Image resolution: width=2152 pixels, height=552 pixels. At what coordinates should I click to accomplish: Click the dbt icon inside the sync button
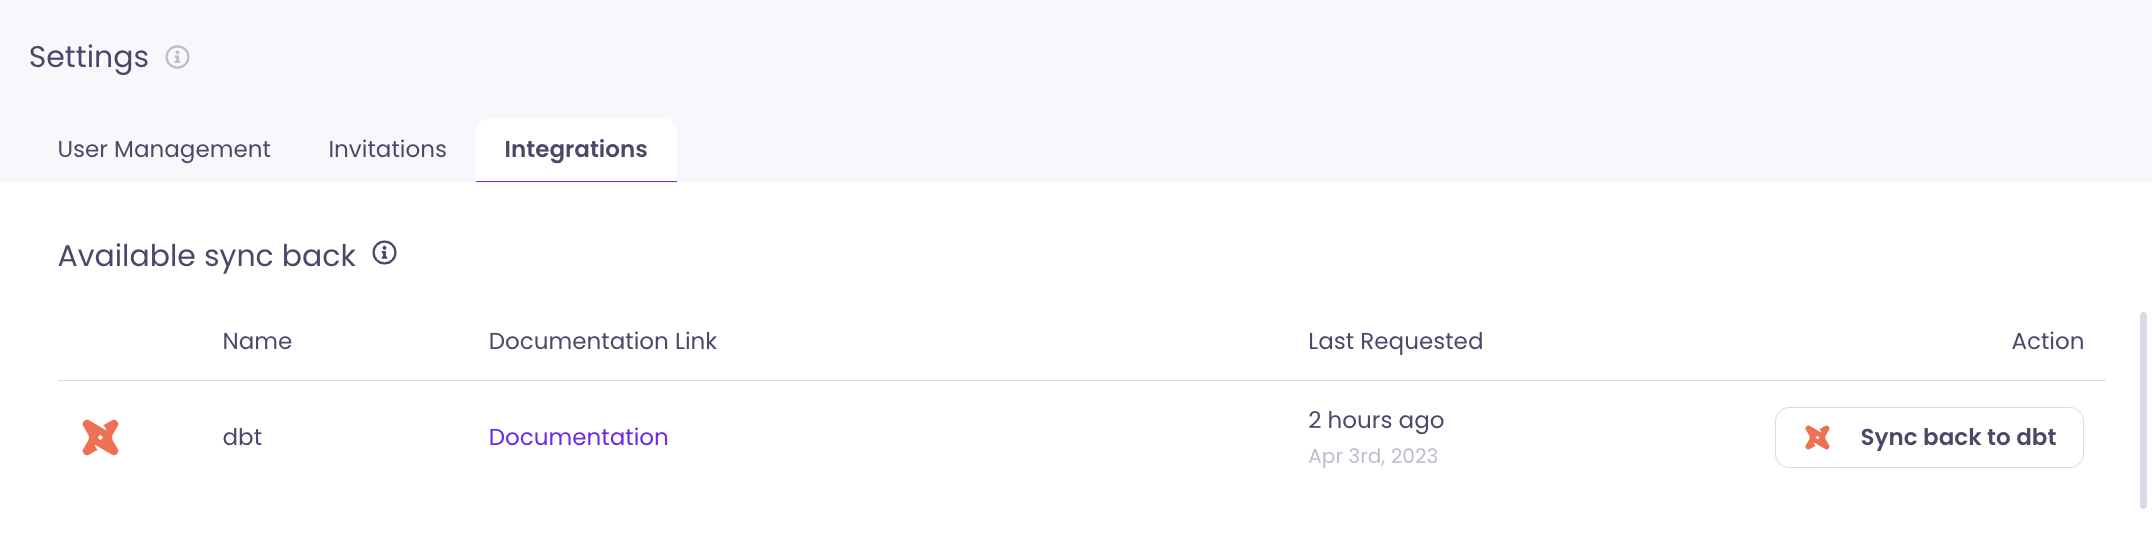pos(1817,437)
